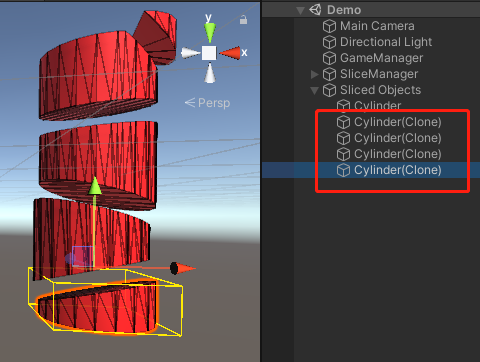Click the Unity scene icon beside Demo
Image resolution: width=480 pixels, height=362 pixels.
[315, 9]
